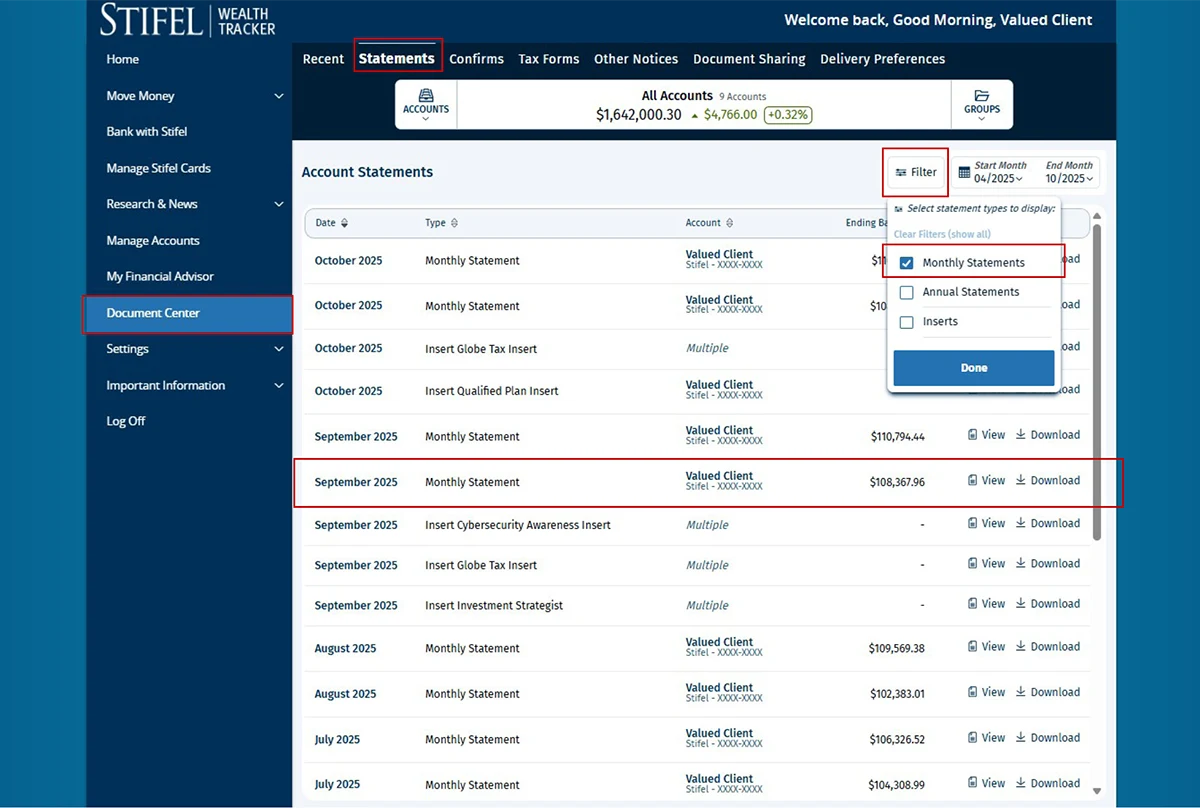Image resolution: width=1200 pixels, height=808 pixels.
Task: Click the calendar icon beside Start Month
Action: [964, 173]
